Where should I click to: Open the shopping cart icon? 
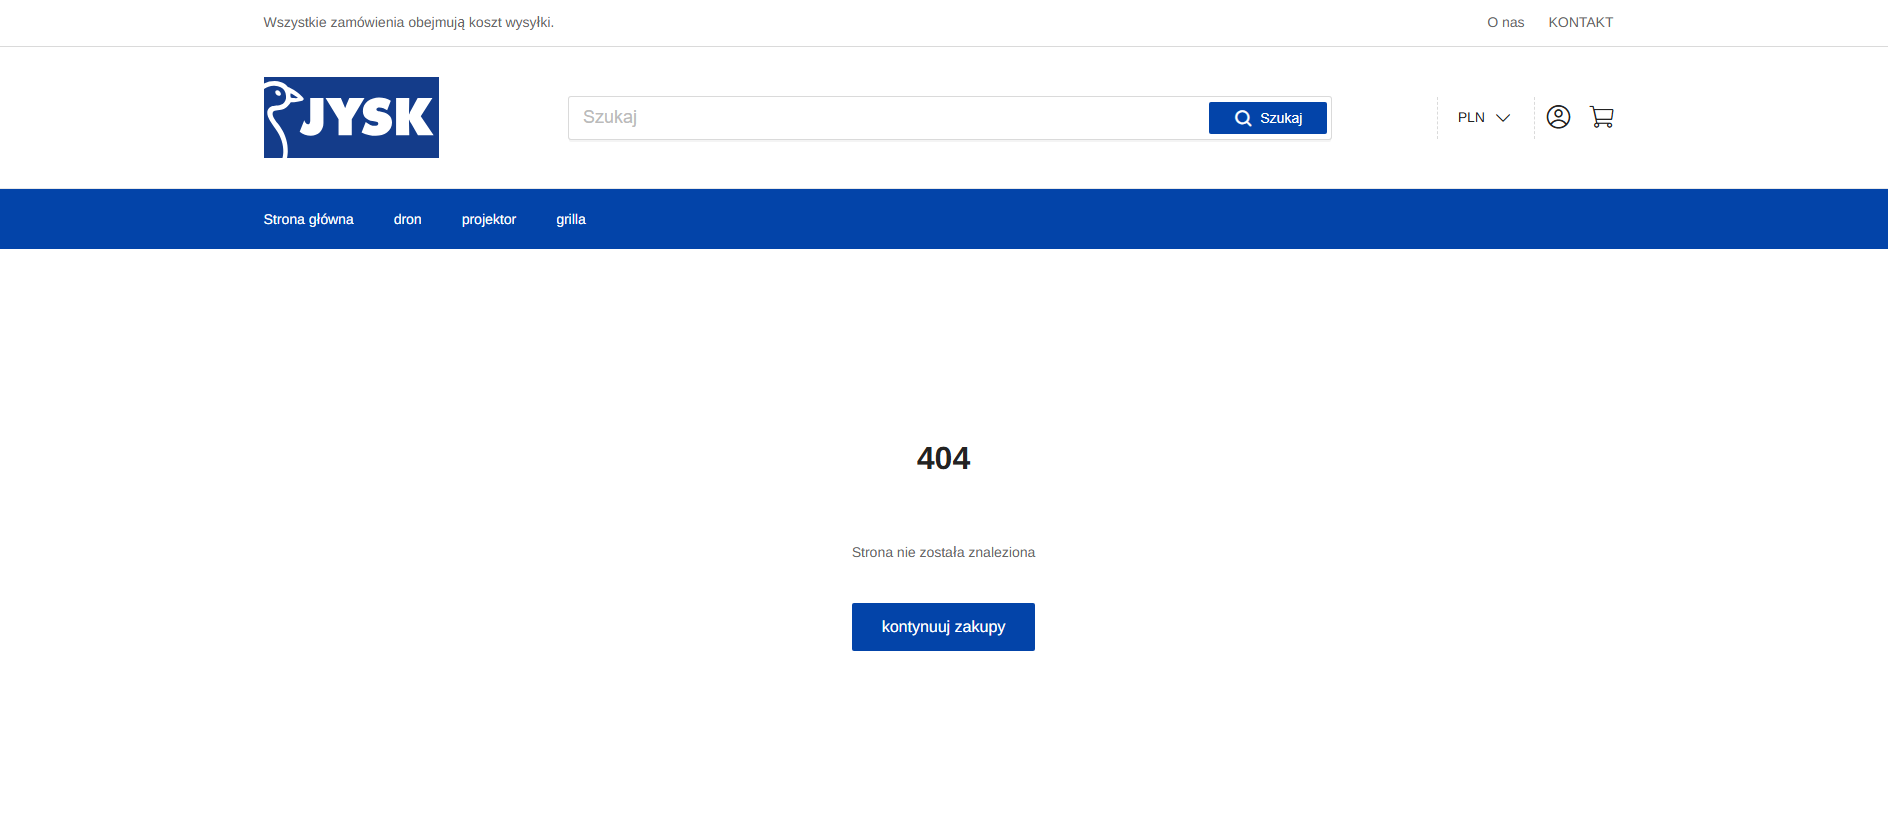(1602, 117)
